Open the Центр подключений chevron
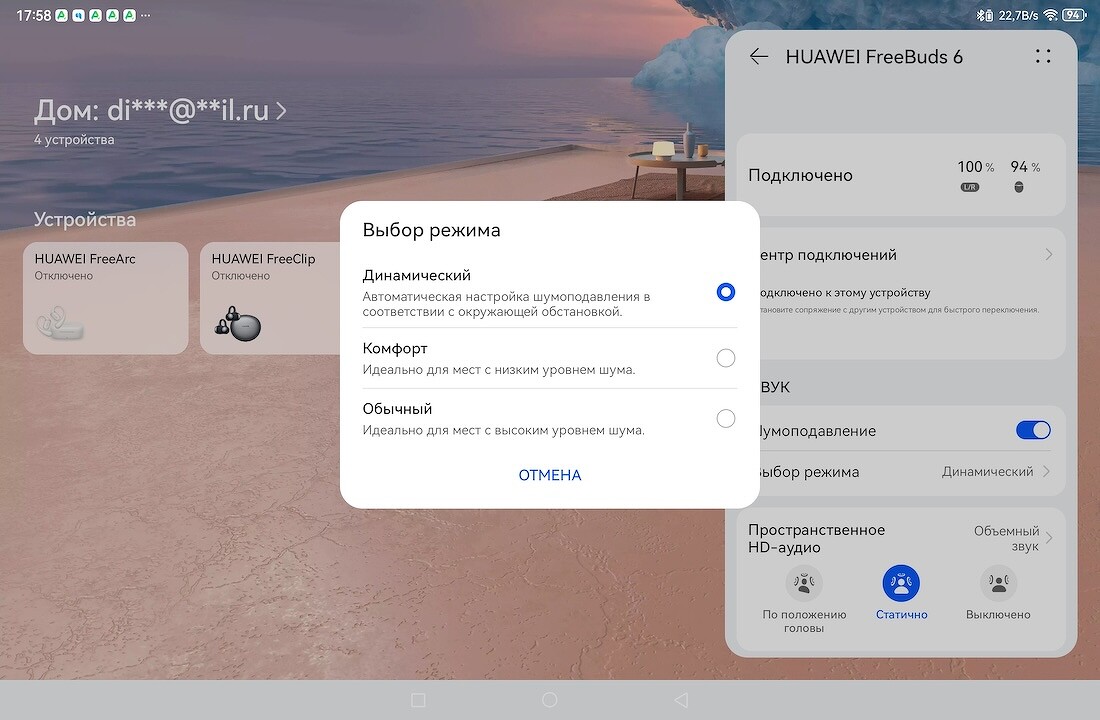 (x=1048, y=255)
